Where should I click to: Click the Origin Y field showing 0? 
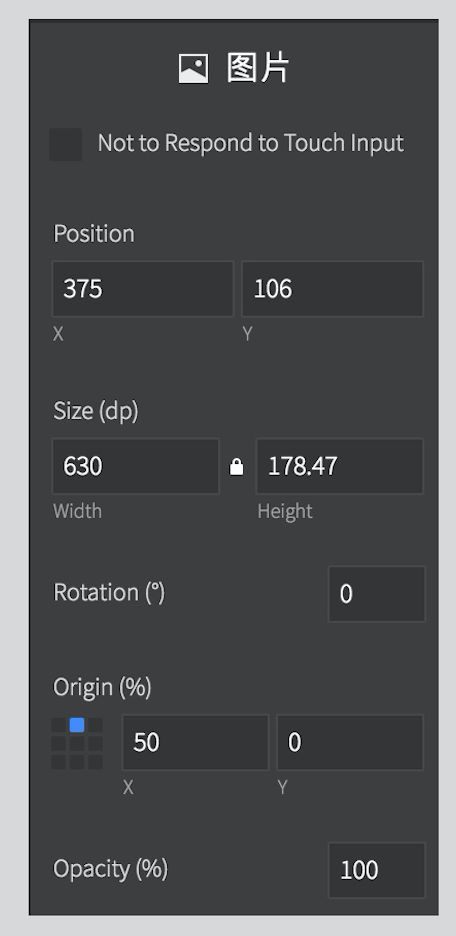(350, 743)
